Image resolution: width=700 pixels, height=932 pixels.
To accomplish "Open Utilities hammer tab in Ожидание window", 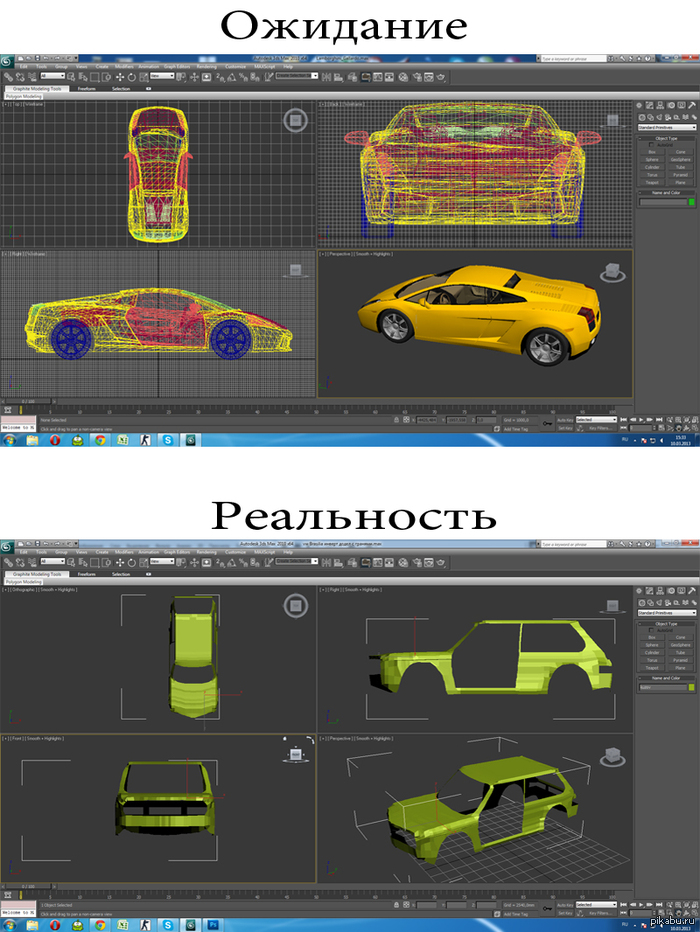I will 692,105.
